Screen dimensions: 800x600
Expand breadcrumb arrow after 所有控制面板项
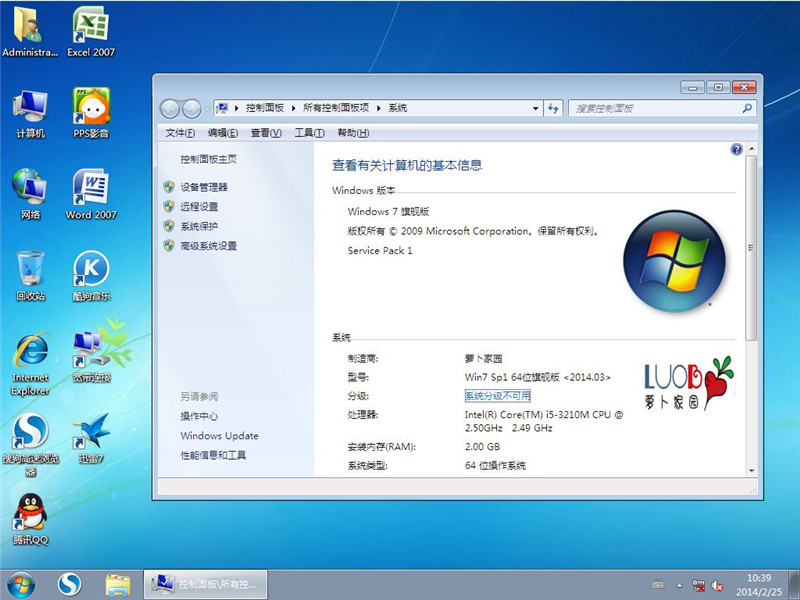(379, 108)
